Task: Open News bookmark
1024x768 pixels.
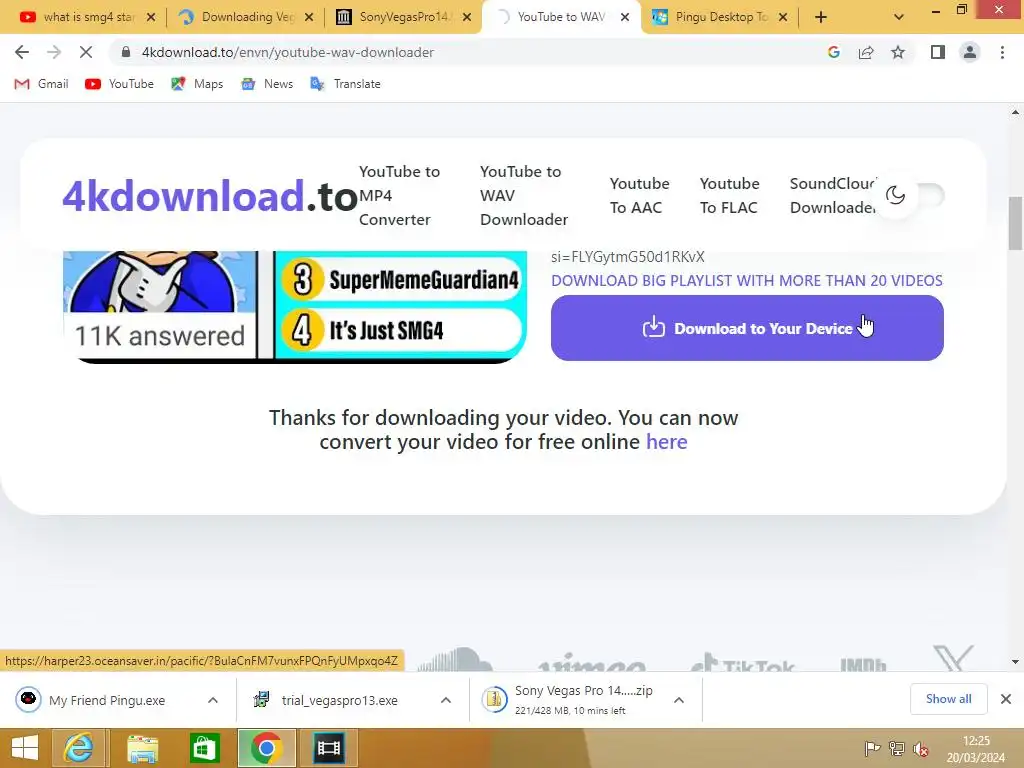Action: pyautogui.click(x=266, y=84)
